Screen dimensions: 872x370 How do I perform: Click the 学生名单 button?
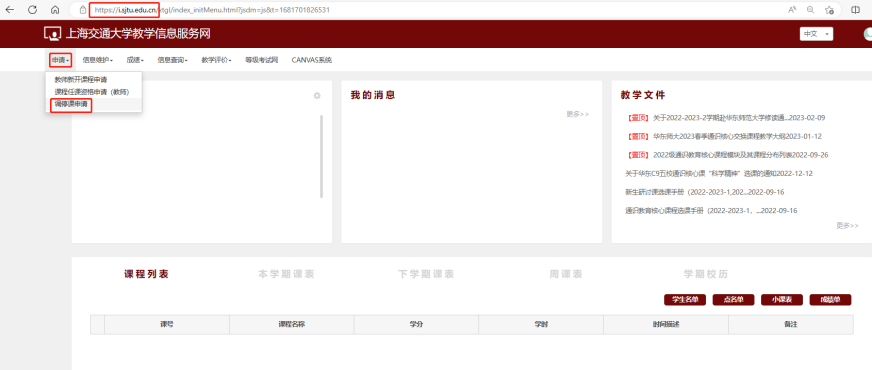pyautogui.click(x=685, y=300)
